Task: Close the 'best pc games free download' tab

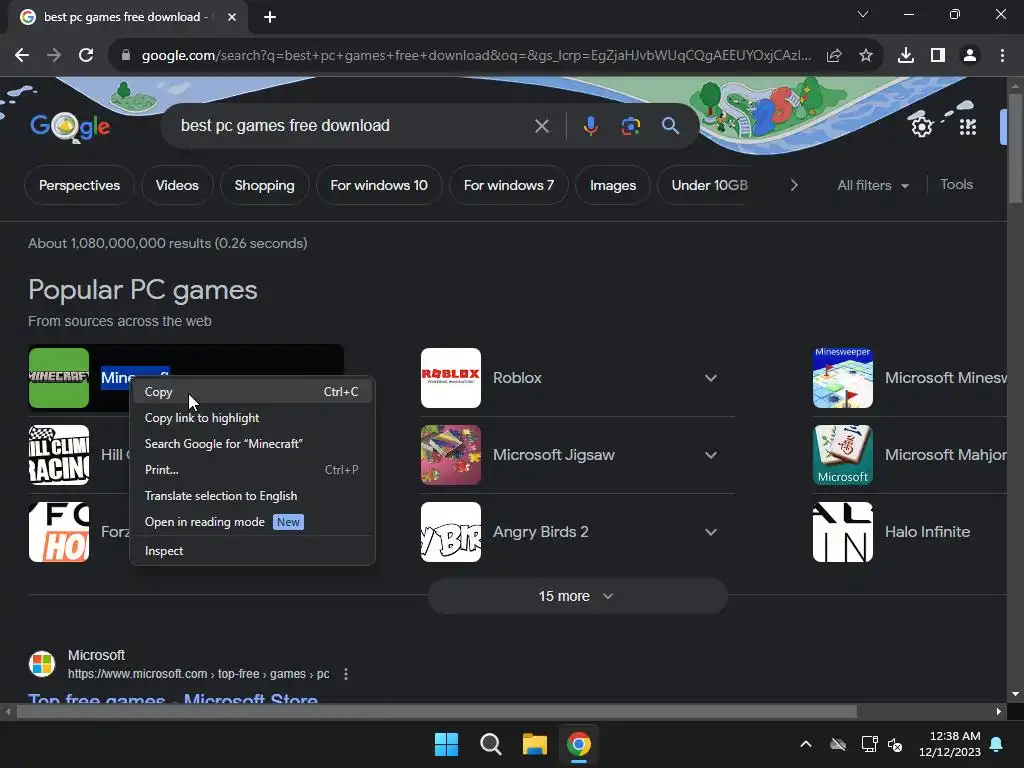Action: [232, 17]
